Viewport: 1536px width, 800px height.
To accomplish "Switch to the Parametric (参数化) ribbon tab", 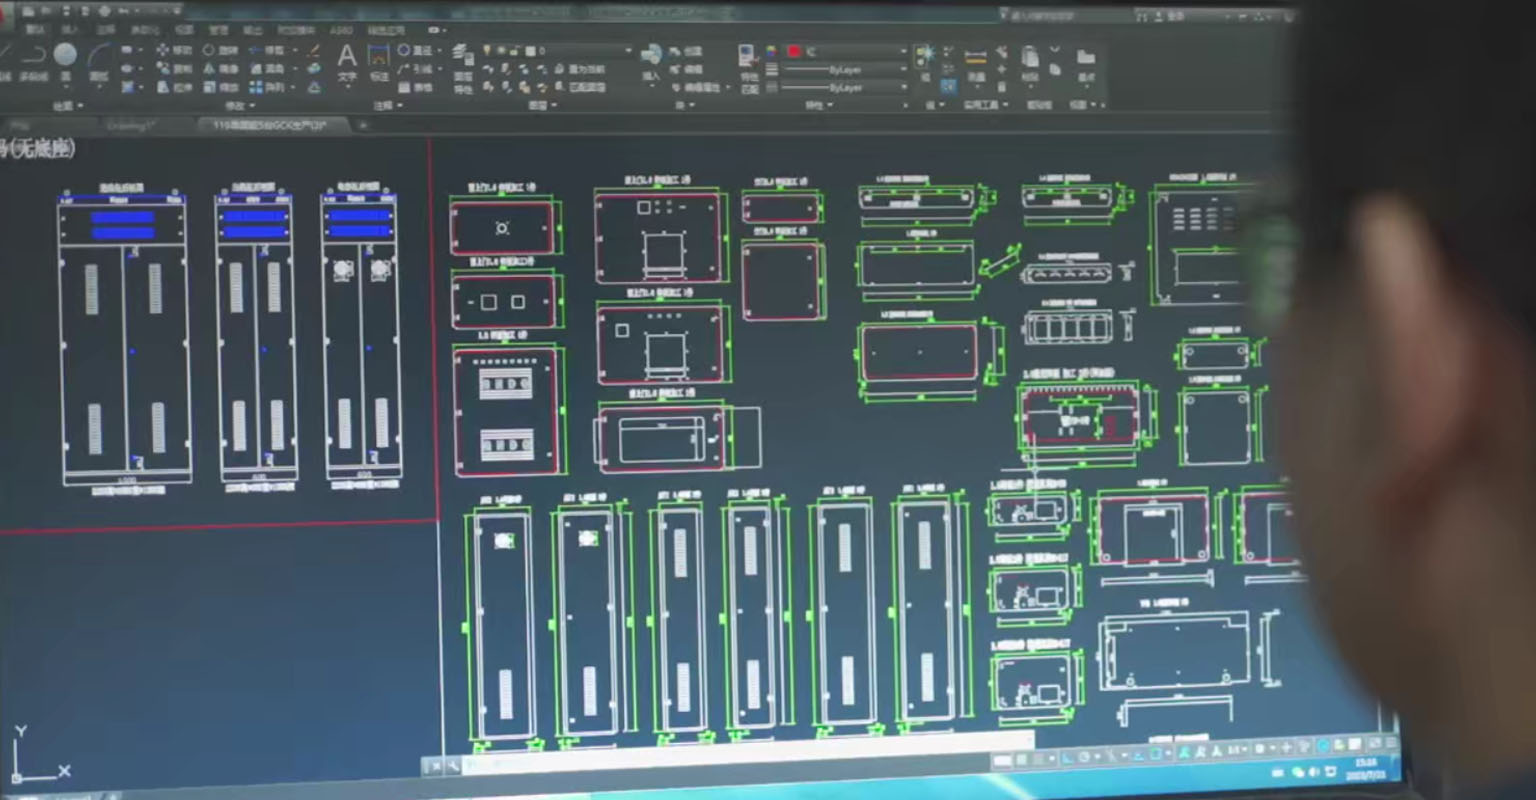I will (x=144, y=30).
